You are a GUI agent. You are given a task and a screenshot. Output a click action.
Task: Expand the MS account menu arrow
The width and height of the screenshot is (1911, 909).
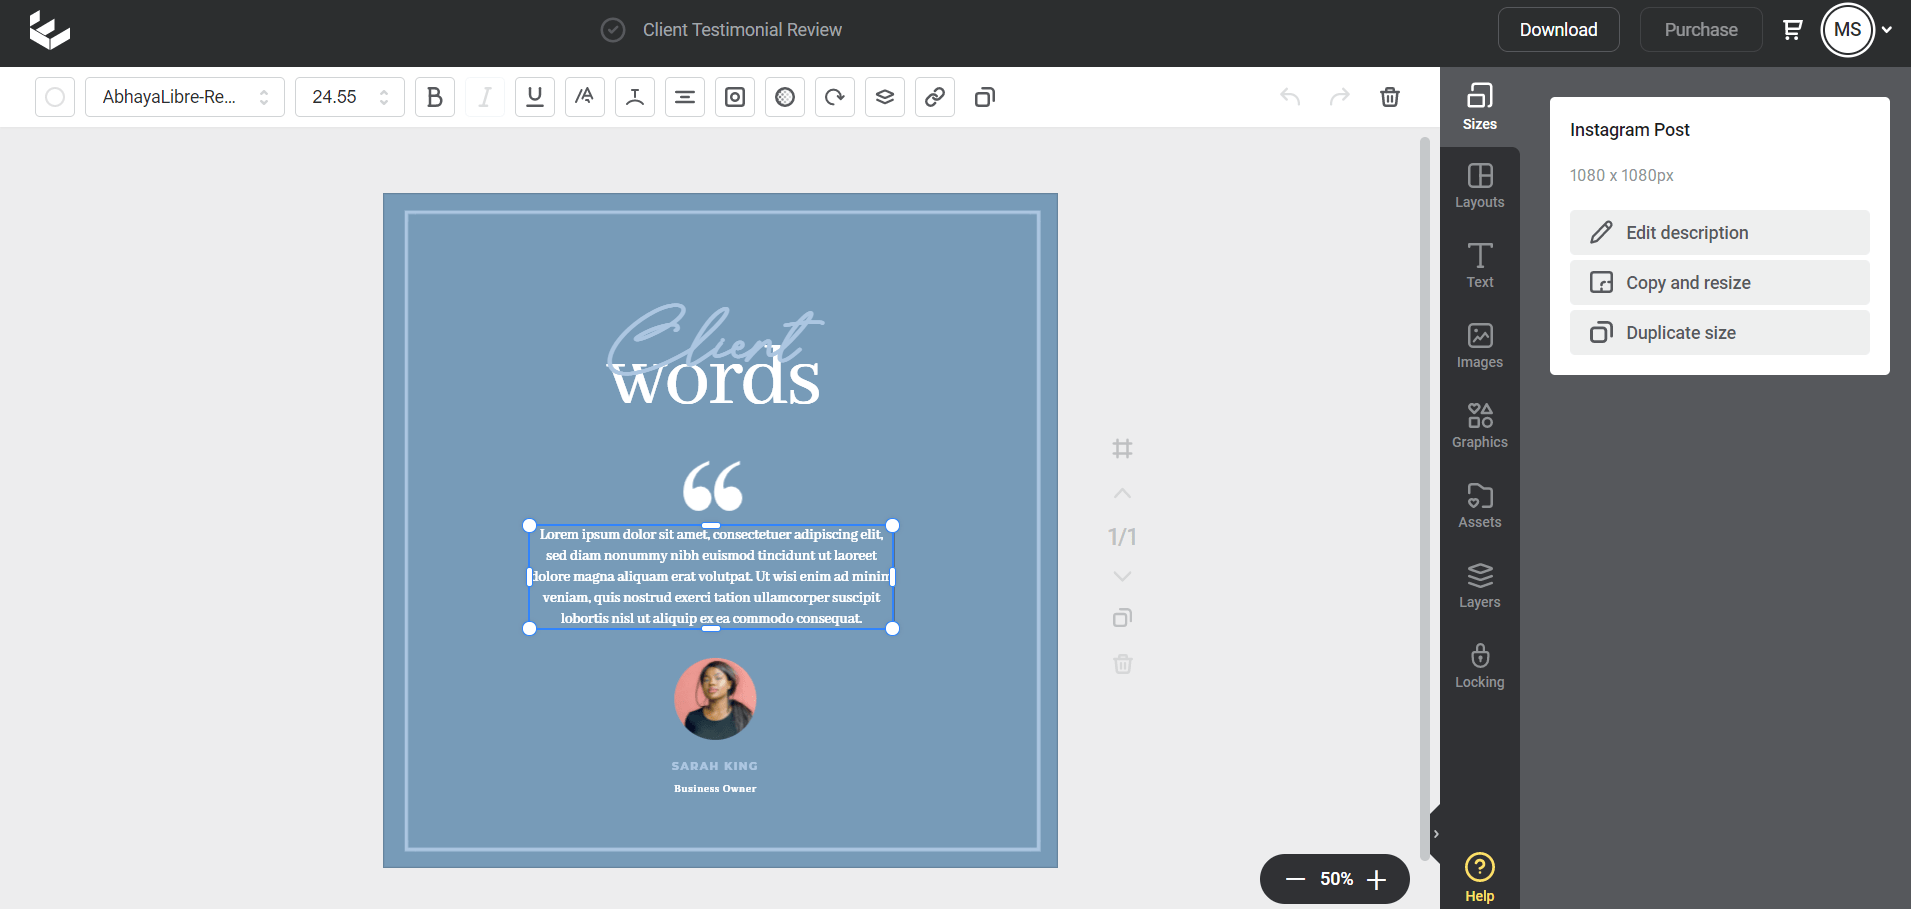click(1887, 30)
